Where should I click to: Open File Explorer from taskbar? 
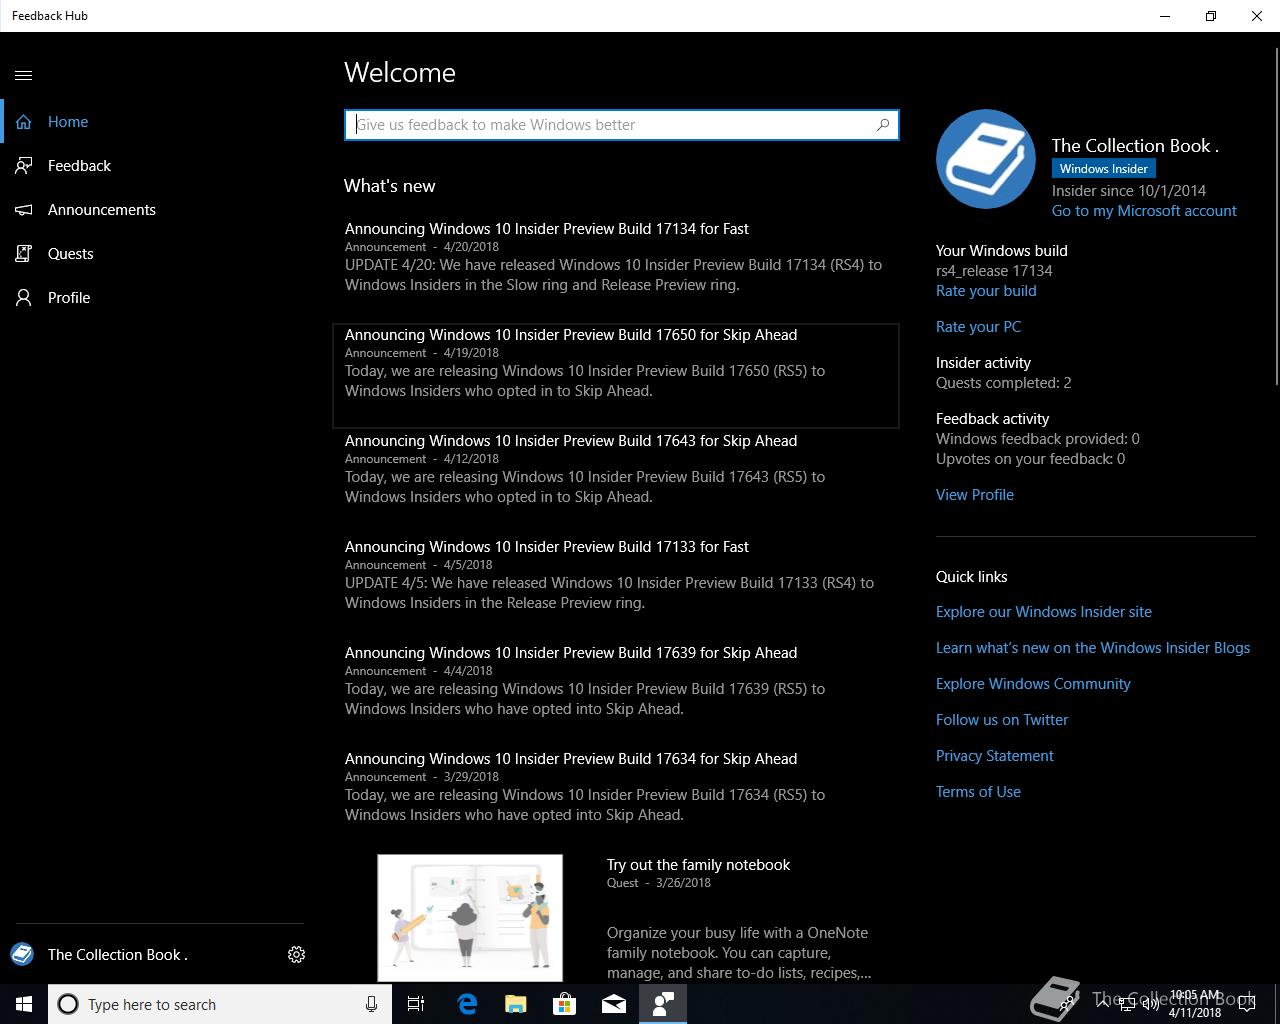point(516,1004)
